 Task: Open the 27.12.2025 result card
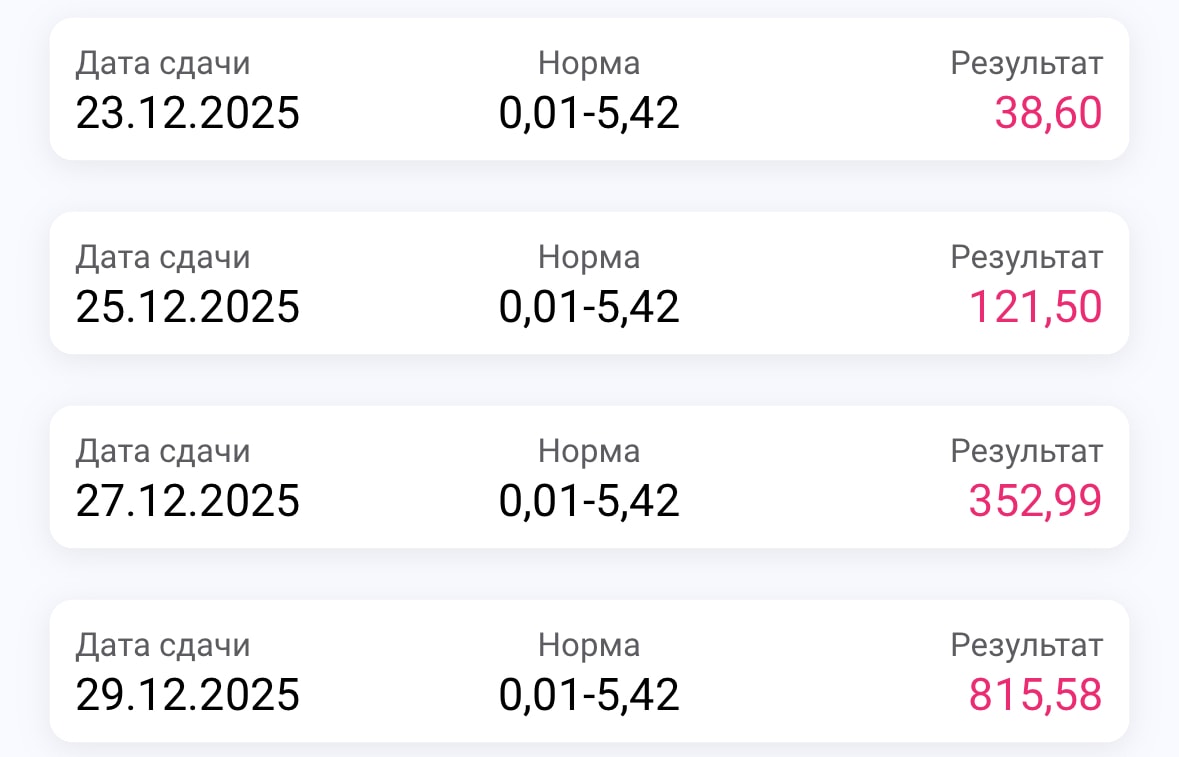(590, 477)
